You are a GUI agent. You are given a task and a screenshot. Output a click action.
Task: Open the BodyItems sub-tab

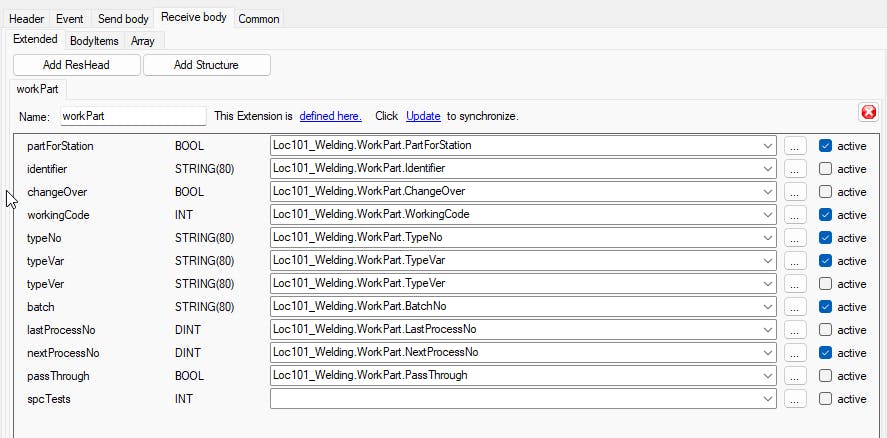coord(94,41)
